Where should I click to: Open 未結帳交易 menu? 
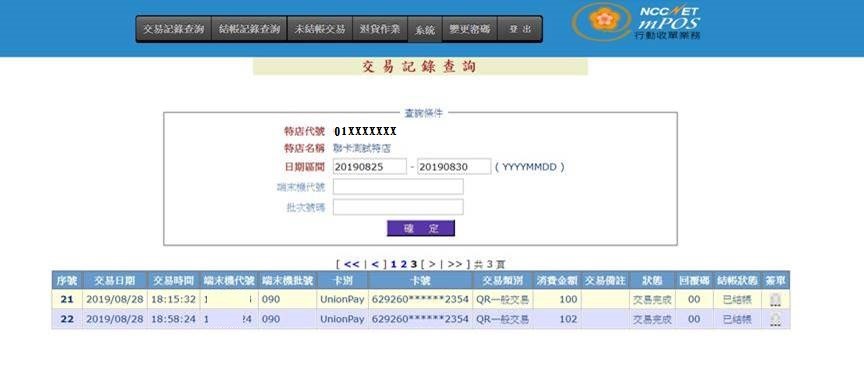(320, 29)
